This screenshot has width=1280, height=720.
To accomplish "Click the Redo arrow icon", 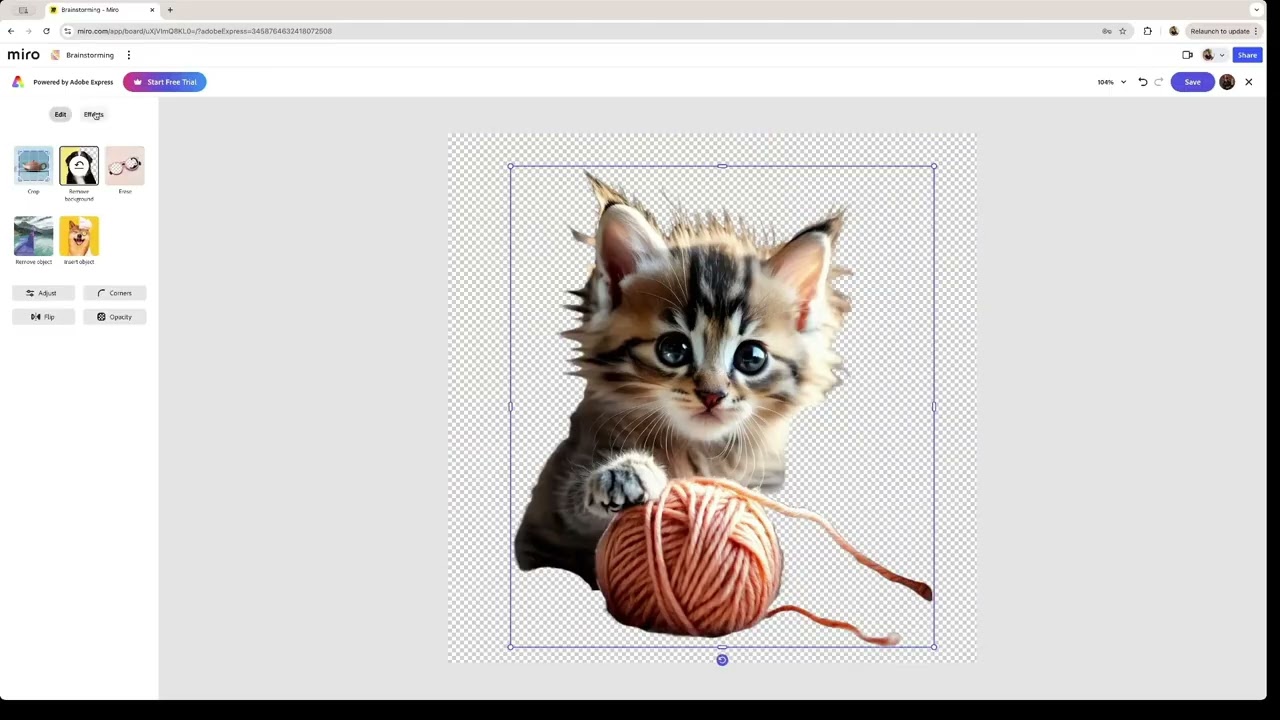I will [x=1159, y=82].
